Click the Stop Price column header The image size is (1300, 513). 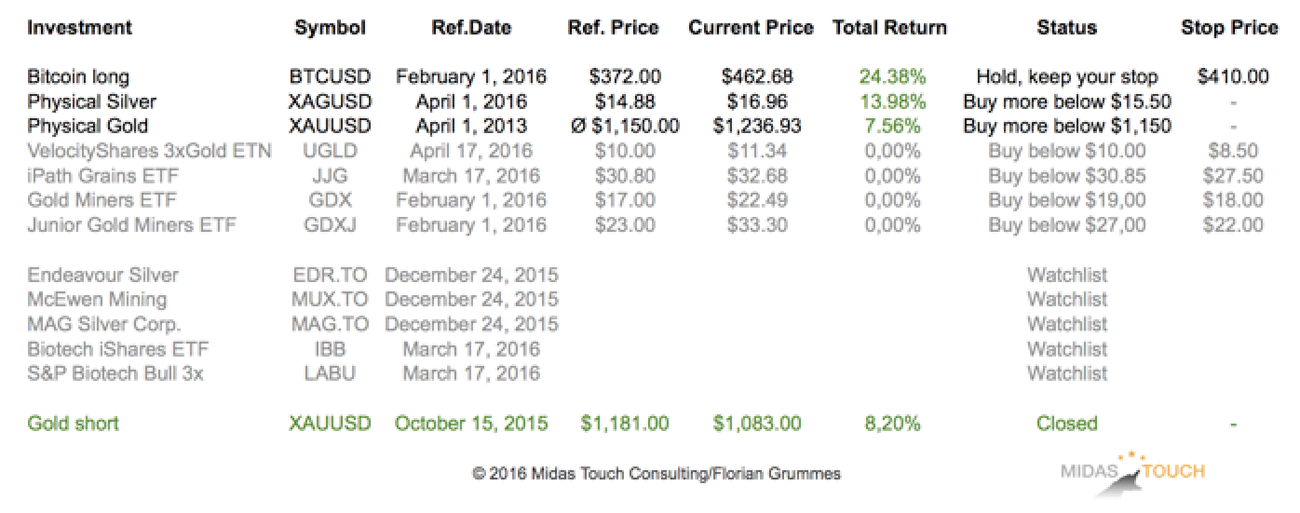[1229, 28]
